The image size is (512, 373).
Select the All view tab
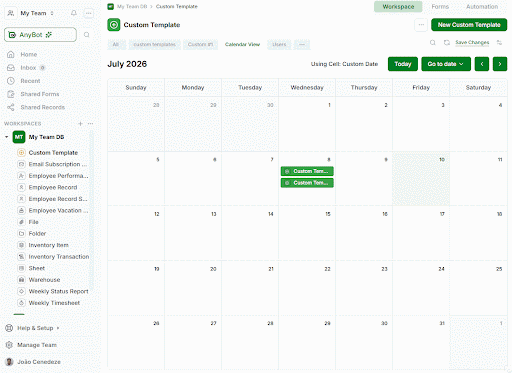coord(116,44)
